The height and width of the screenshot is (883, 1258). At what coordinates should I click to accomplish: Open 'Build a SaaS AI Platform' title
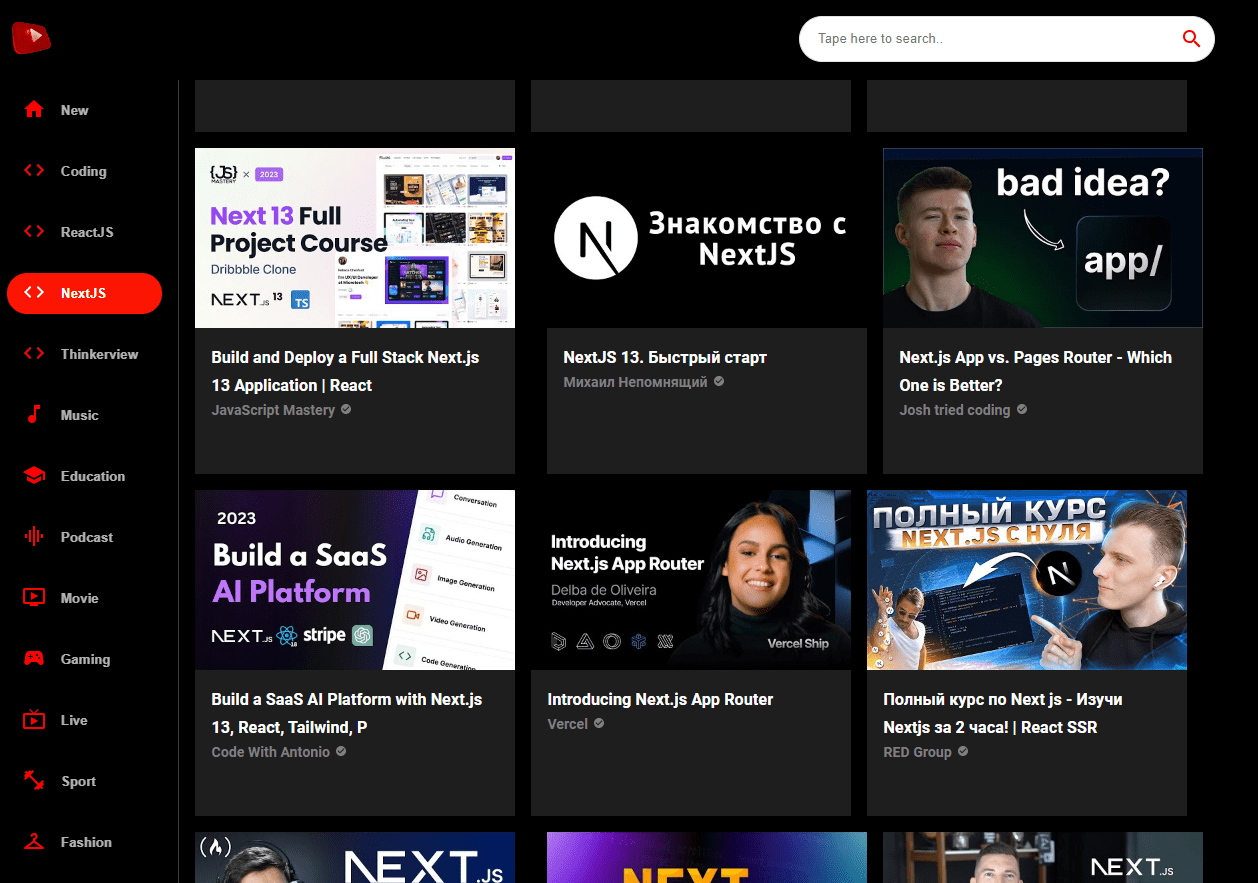coord(347,713)
